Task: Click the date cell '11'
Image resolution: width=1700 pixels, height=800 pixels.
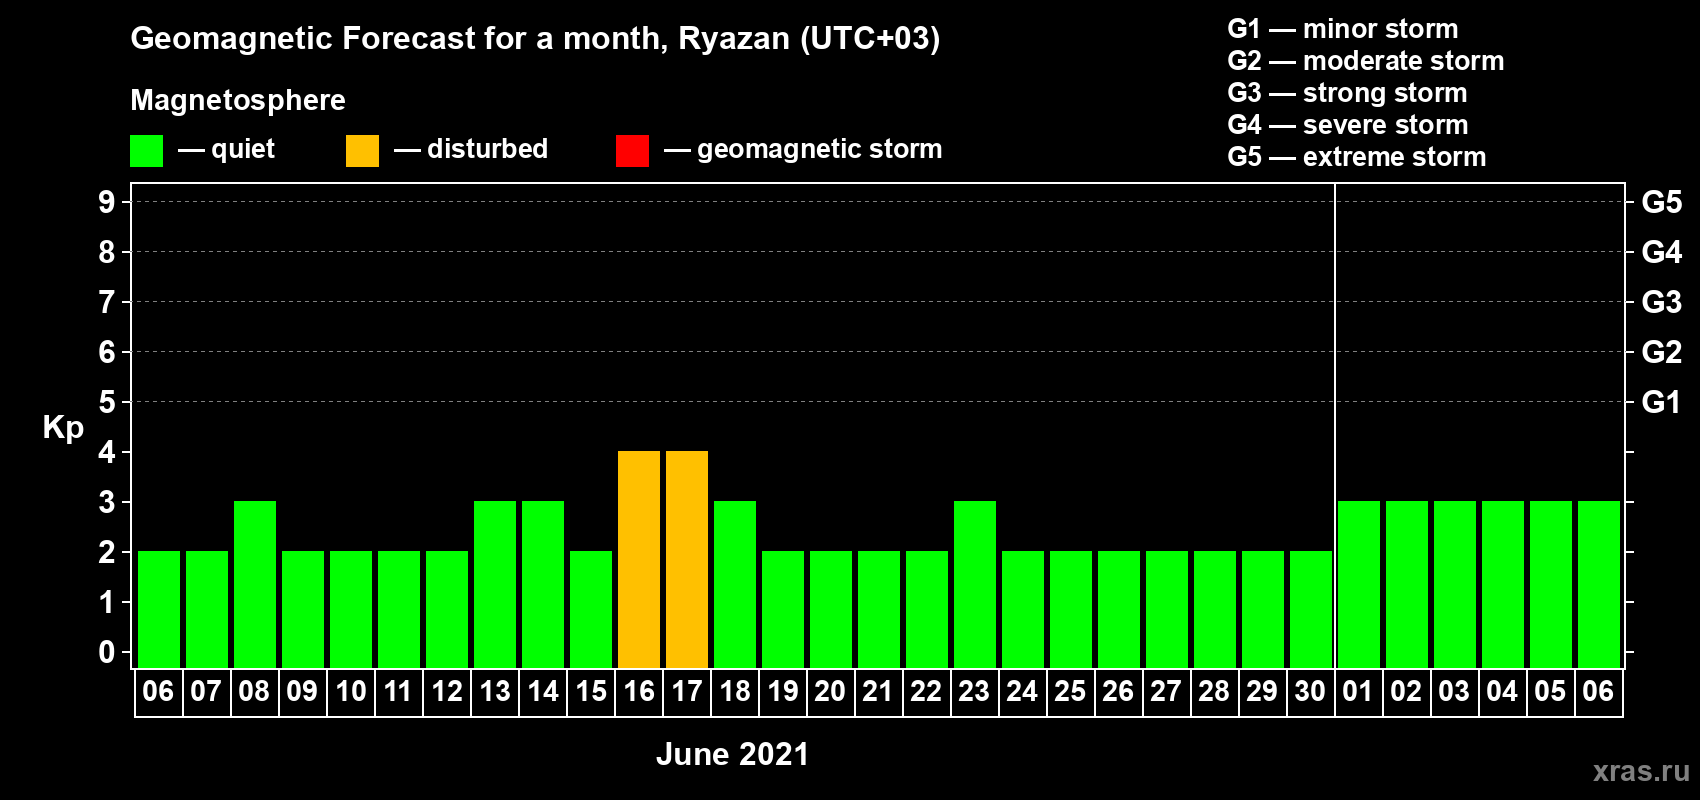Action: (x=398, y=692)
